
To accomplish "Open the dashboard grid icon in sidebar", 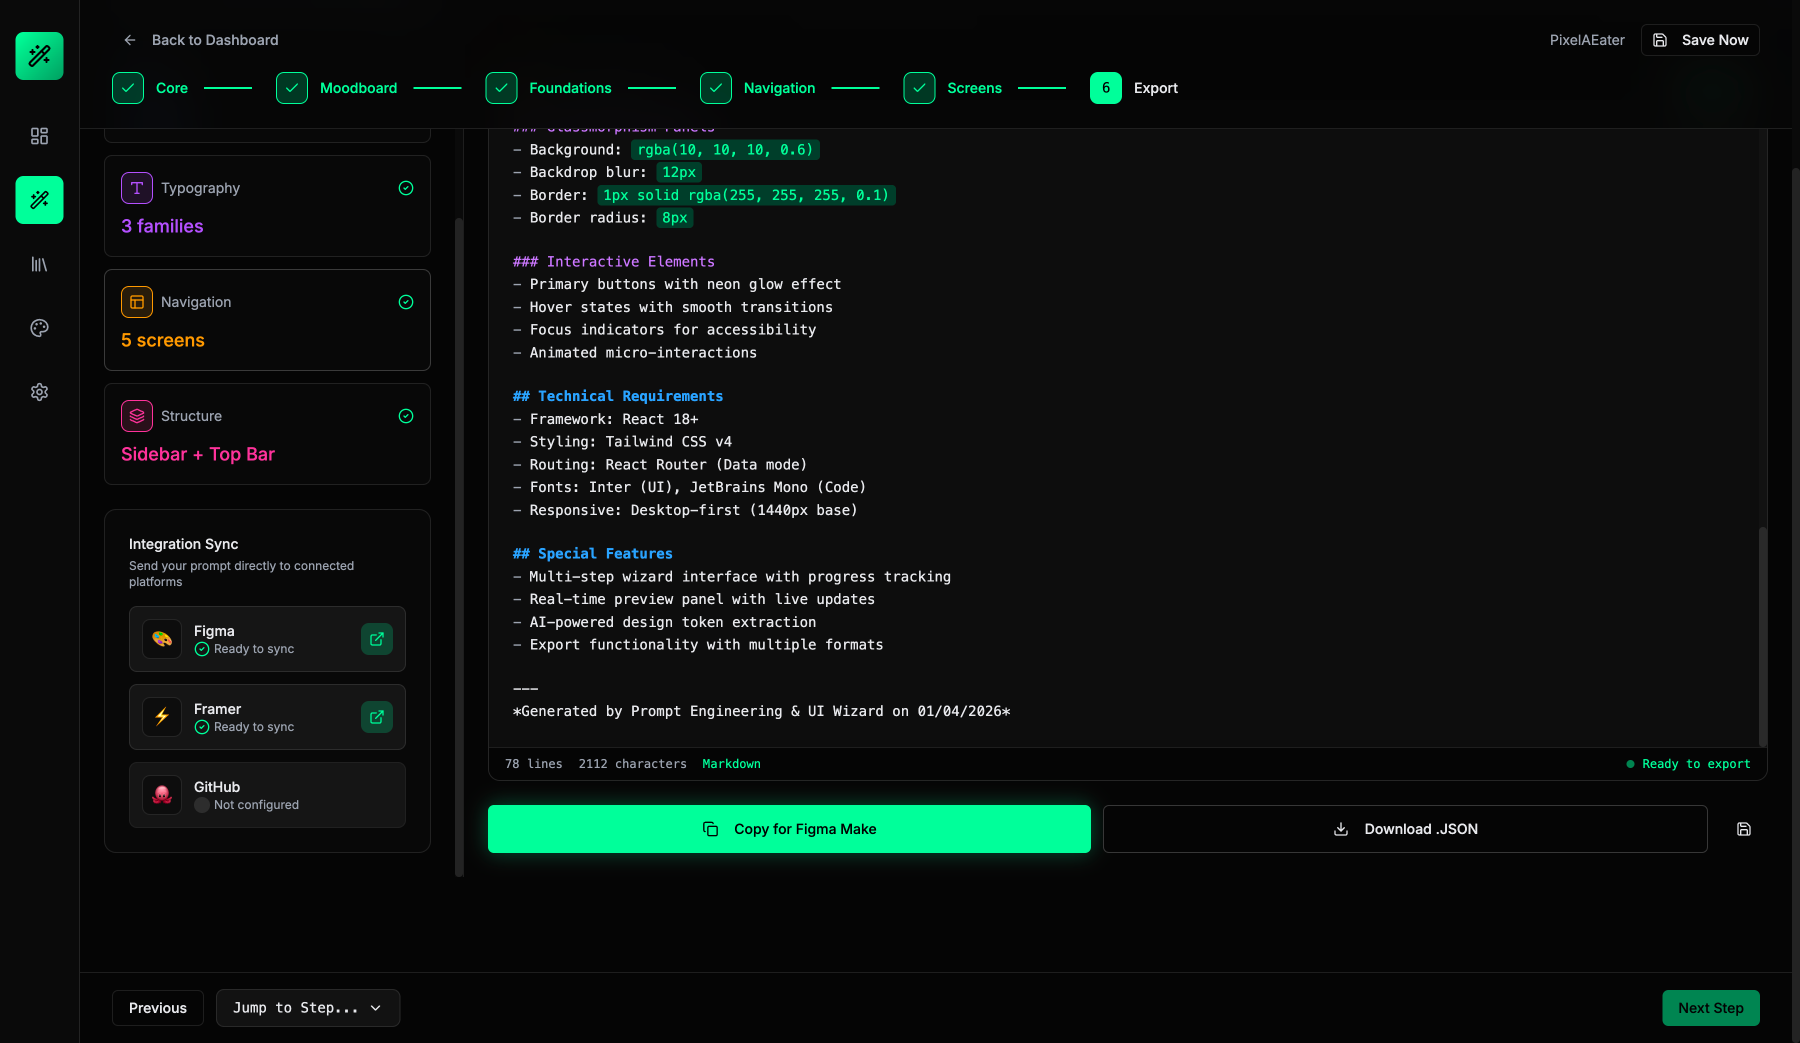I will 40,136.
